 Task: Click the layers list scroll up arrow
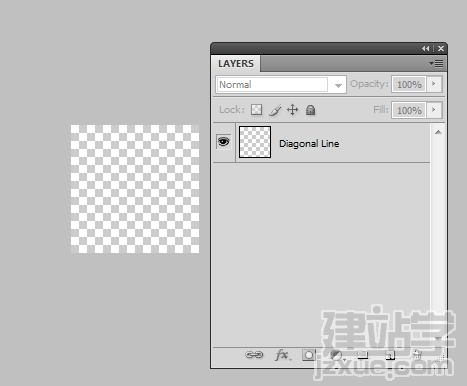click(438, 132)
